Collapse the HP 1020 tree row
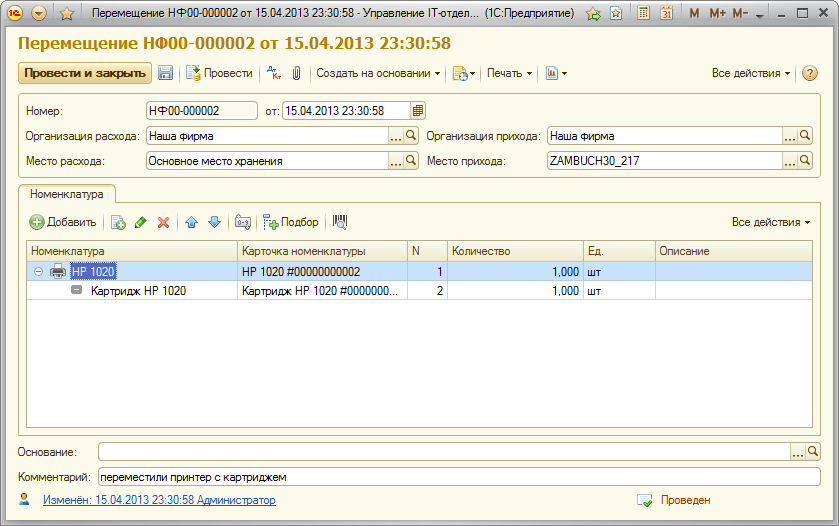 [x=39, y=272]
